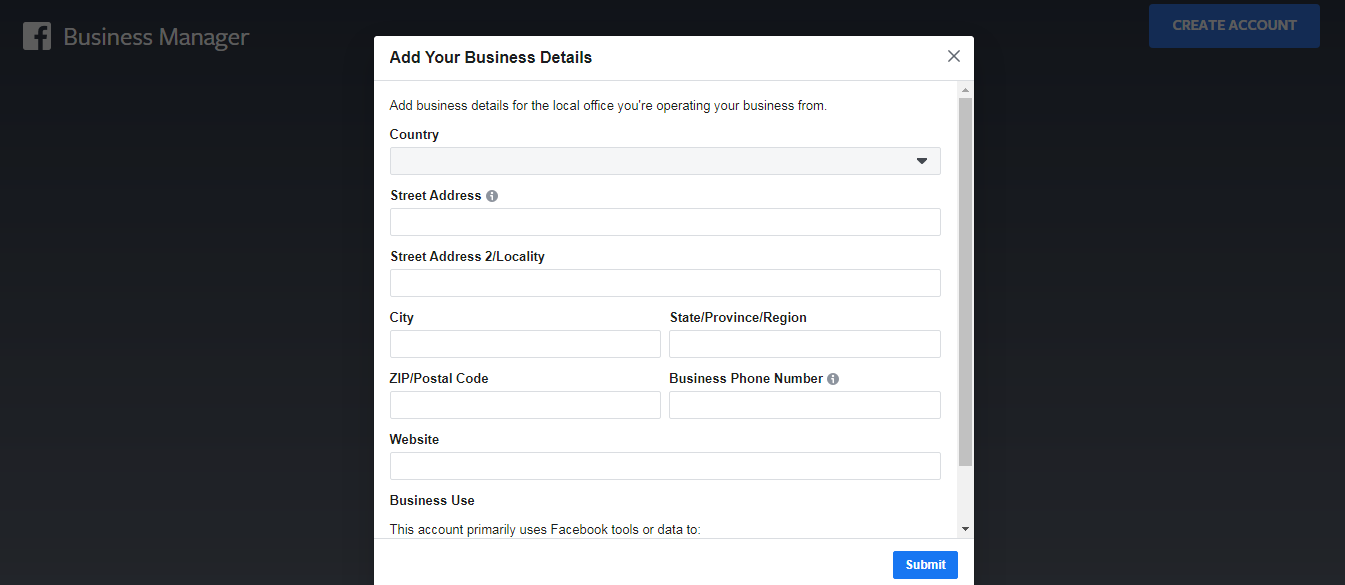Click the scrollbar down arrow in dialog
This screenshot has width=1345, height=585.
tap(965, 528)
